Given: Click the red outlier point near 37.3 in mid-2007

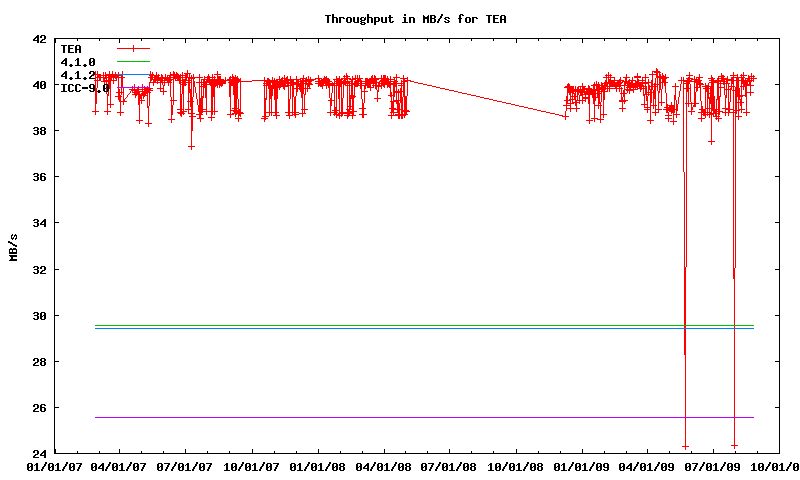Looking at the screenshot, I should (191, 146).
